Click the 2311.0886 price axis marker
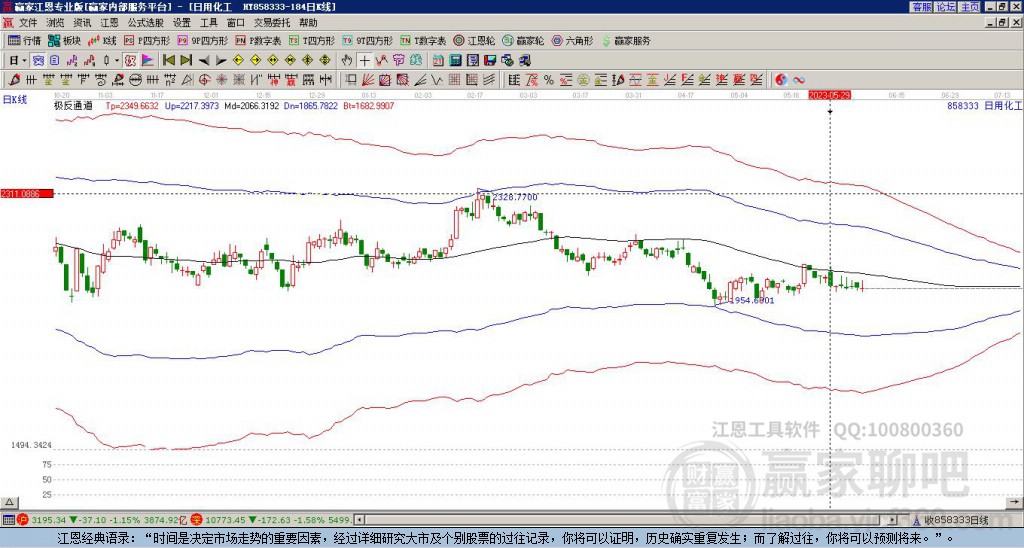The width and height of the screenshot is (1024, 548). (27, 193)
